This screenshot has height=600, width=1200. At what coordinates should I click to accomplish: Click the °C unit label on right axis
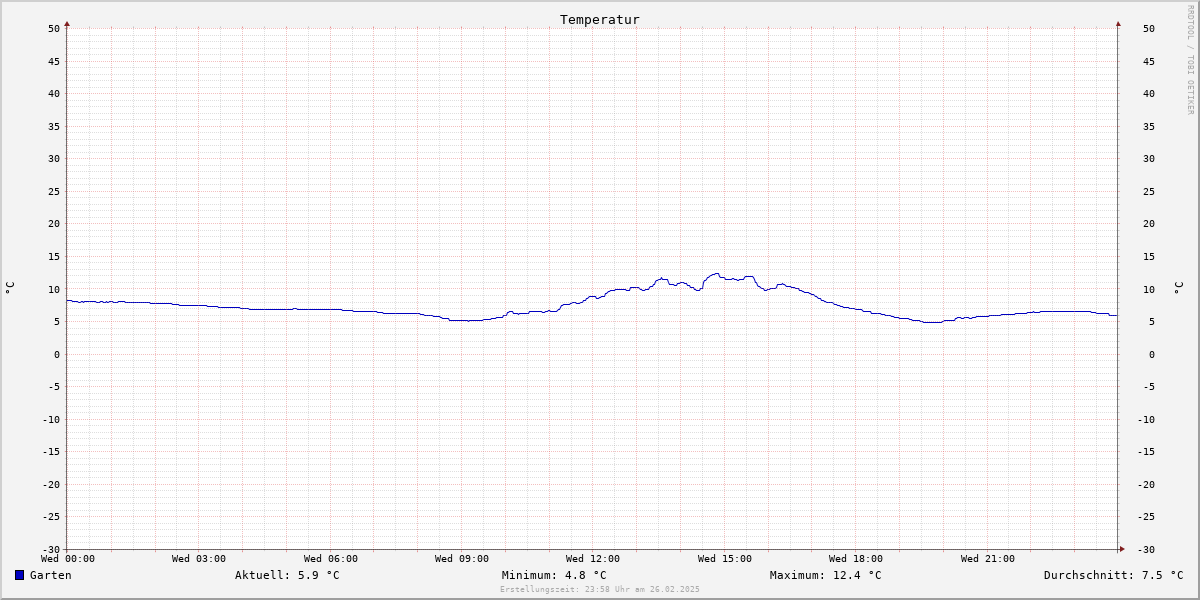click(x=1177, y=288)
